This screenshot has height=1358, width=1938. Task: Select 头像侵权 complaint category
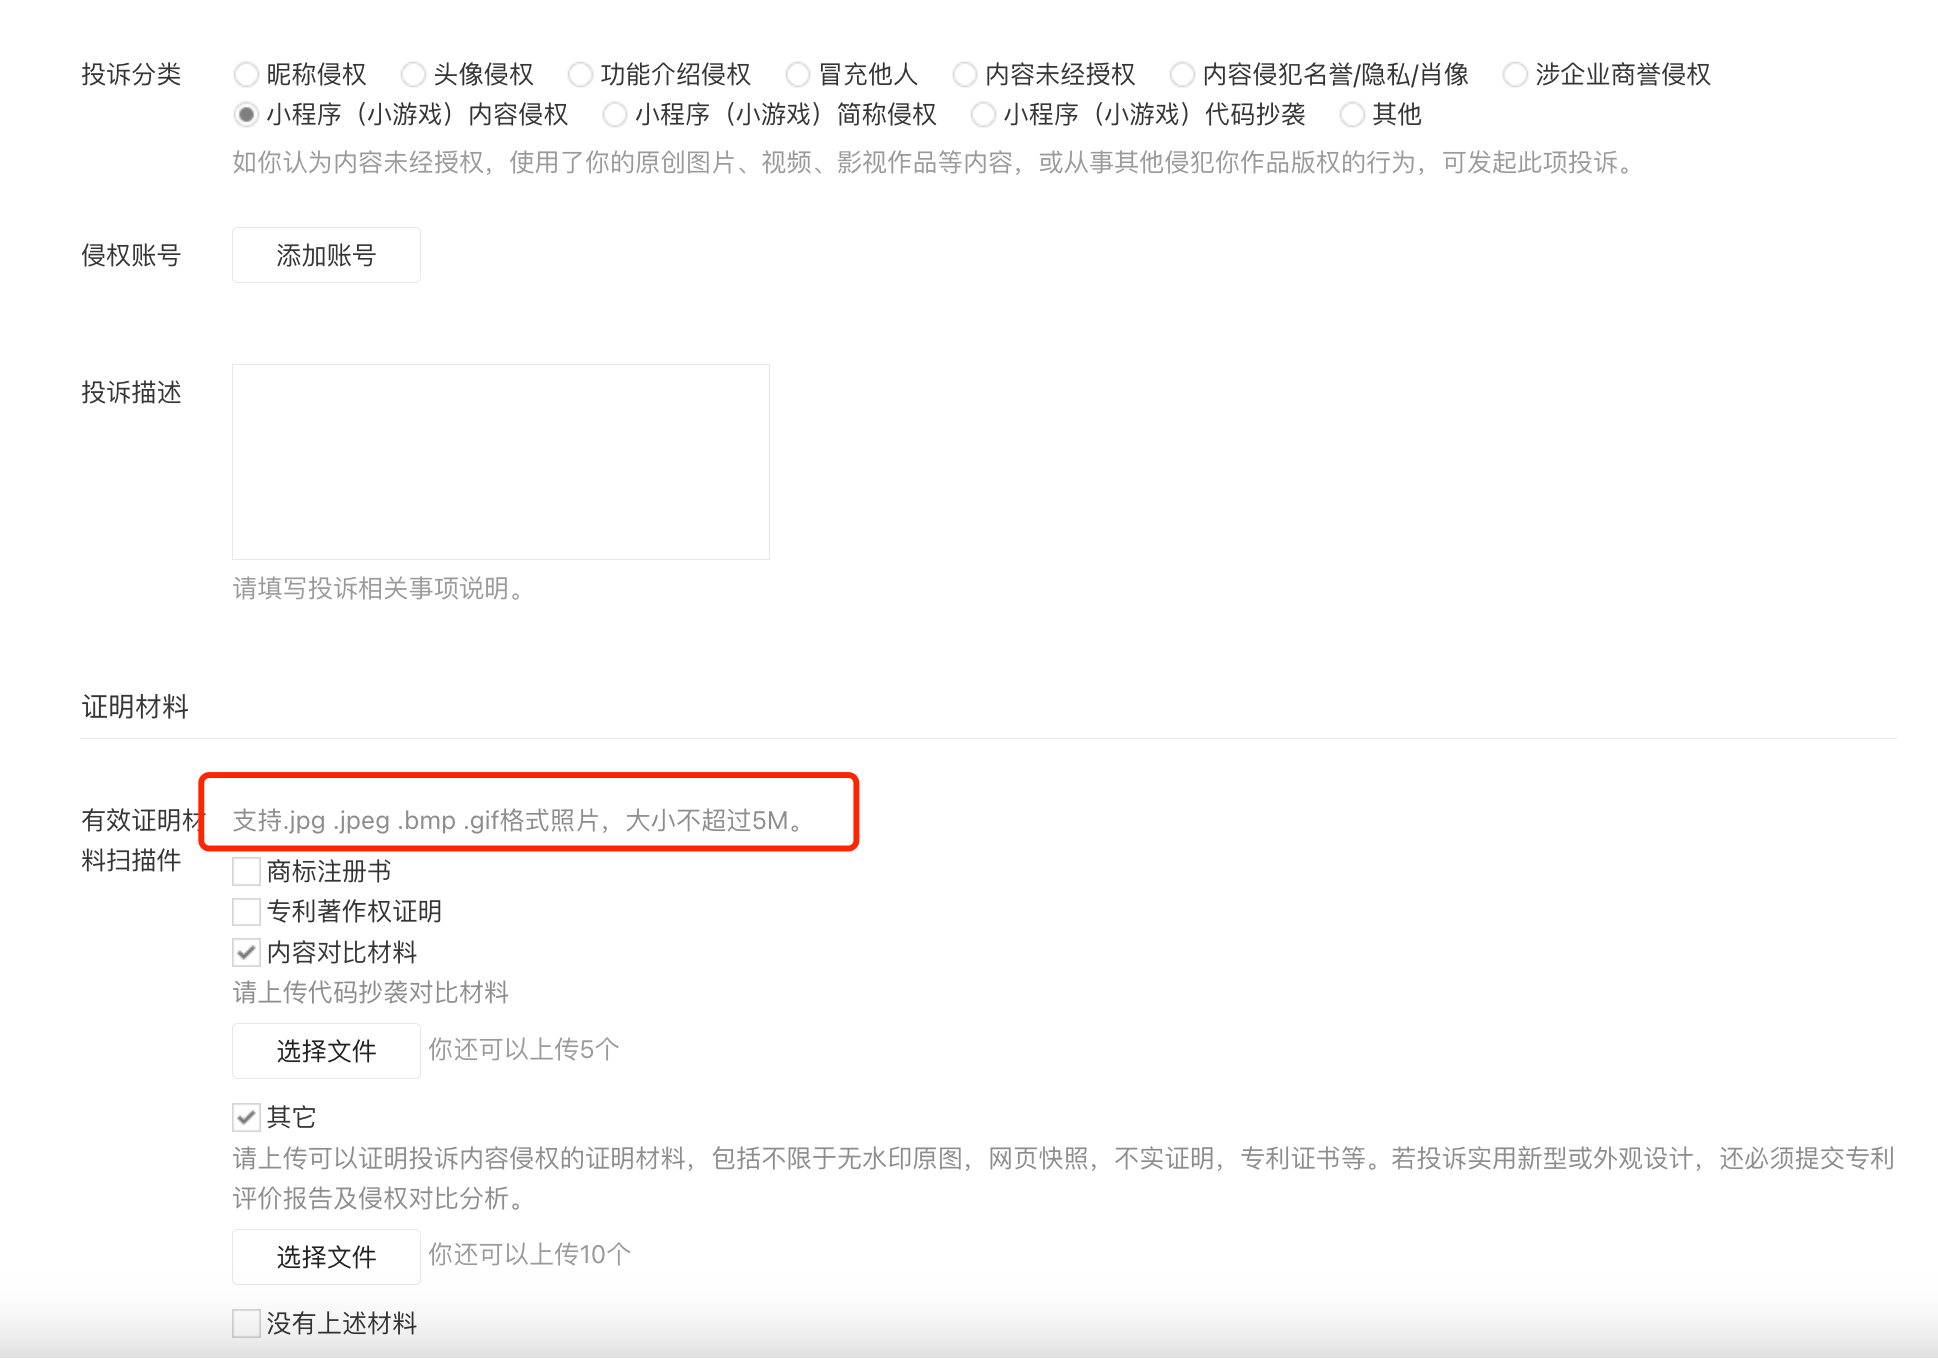pyautogui.click(x=413, y=75)
